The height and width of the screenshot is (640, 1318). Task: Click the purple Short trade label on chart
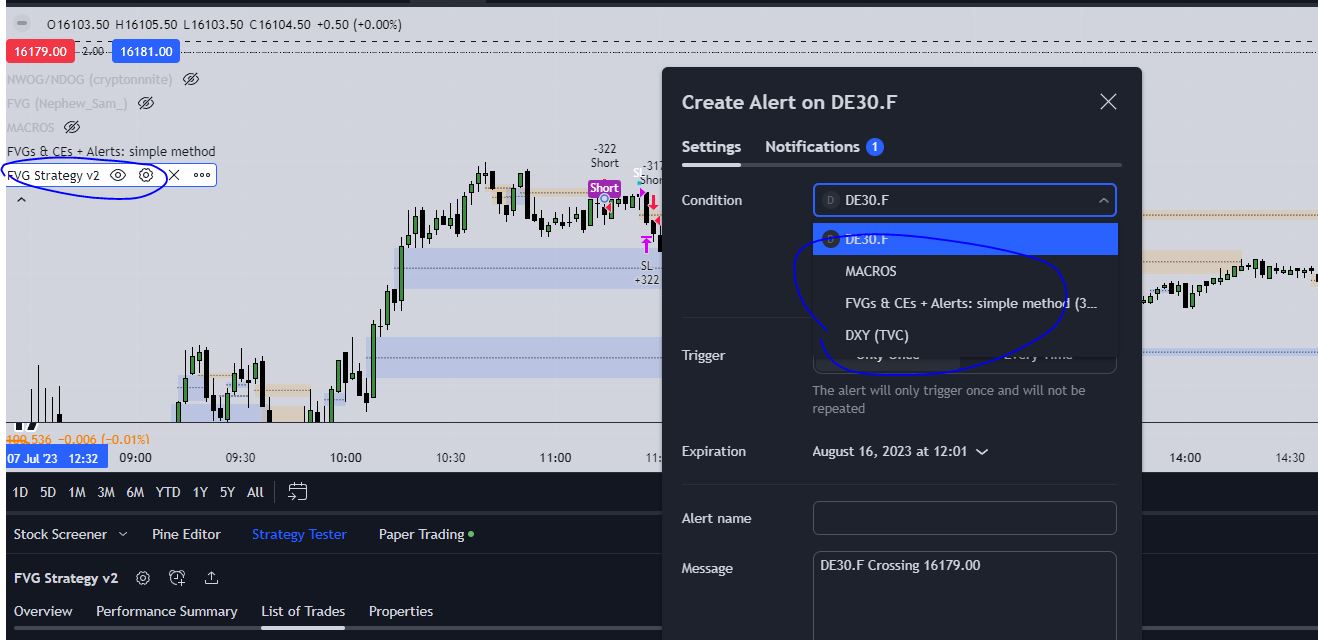pyautogui.click(x=604, y=188)
